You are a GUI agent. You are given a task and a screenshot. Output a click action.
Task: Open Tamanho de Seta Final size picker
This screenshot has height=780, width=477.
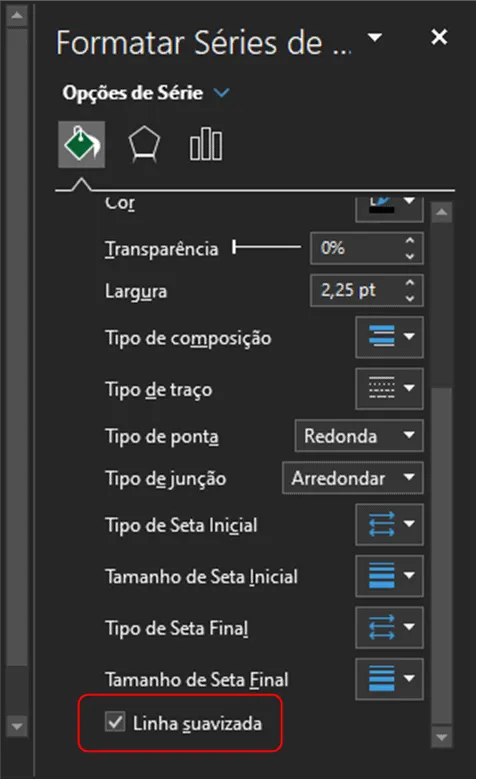[389, 679]
